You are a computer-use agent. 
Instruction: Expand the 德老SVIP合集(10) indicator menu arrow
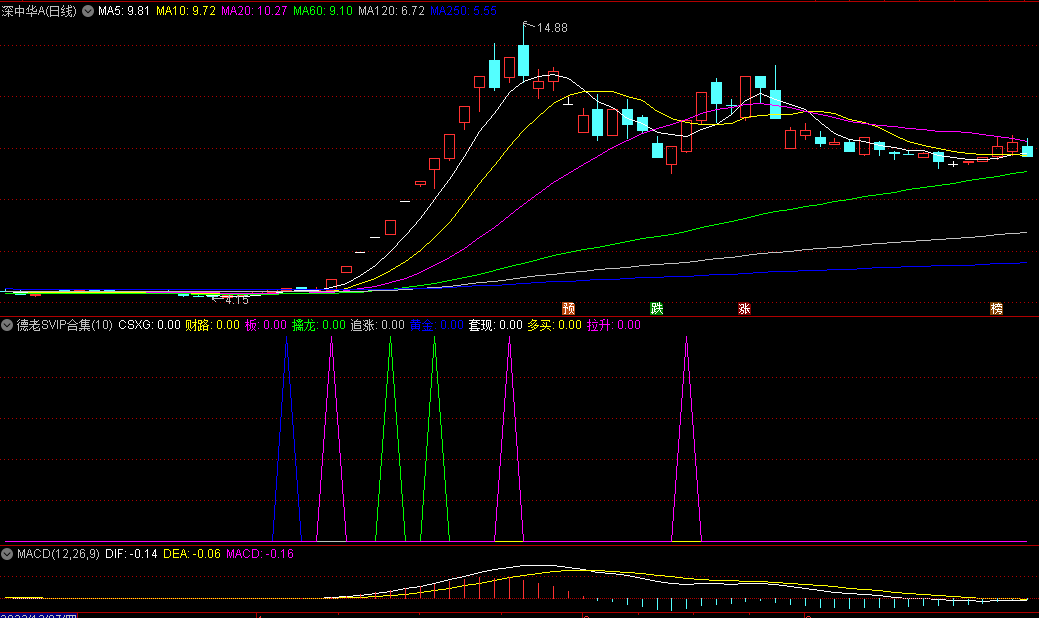click(8, 325)
